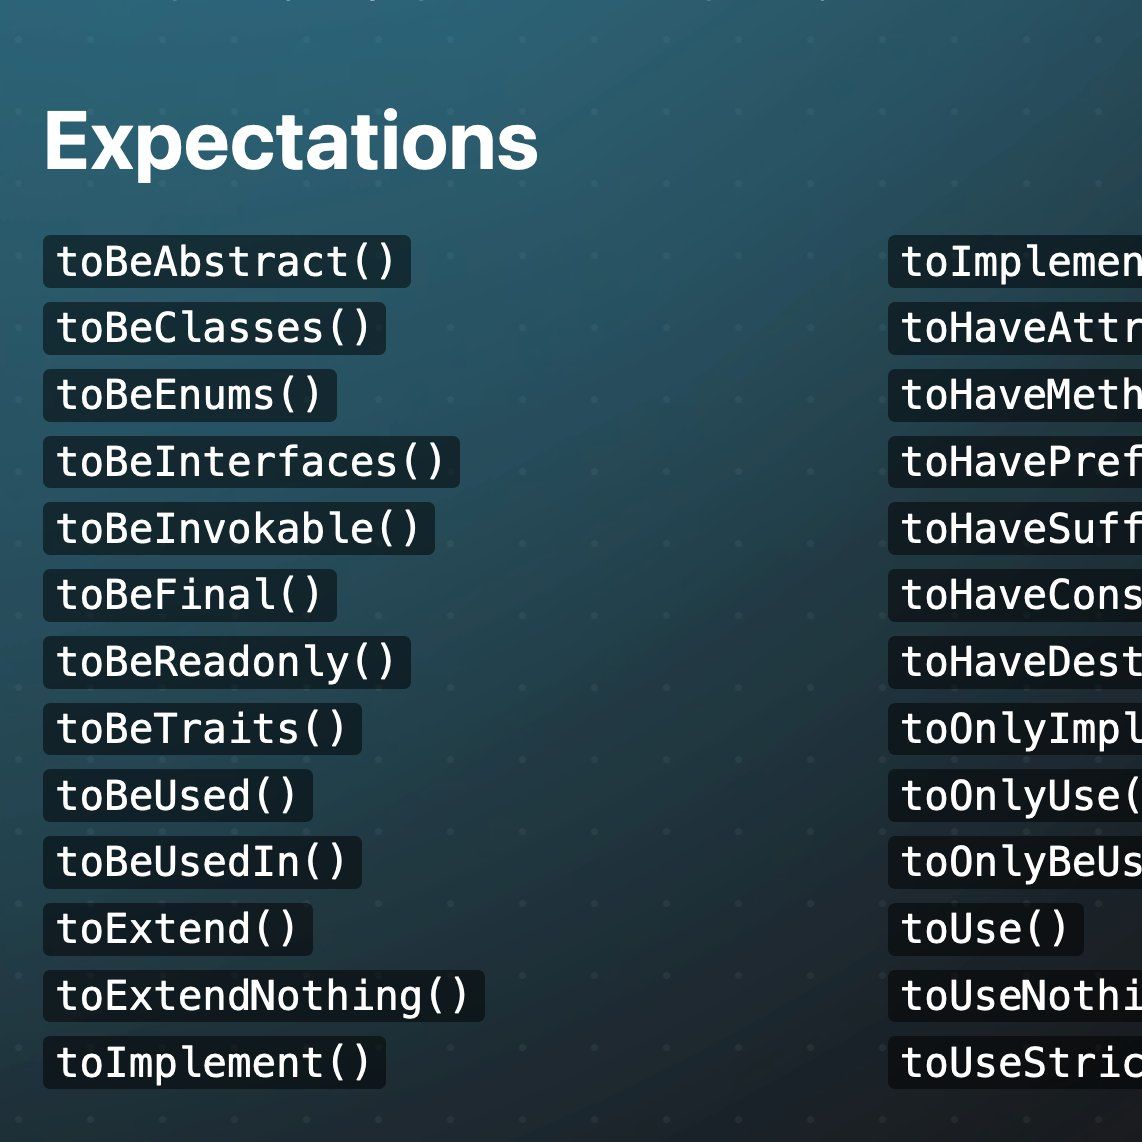Click the toUse() expectation

(x=985, y=929)
